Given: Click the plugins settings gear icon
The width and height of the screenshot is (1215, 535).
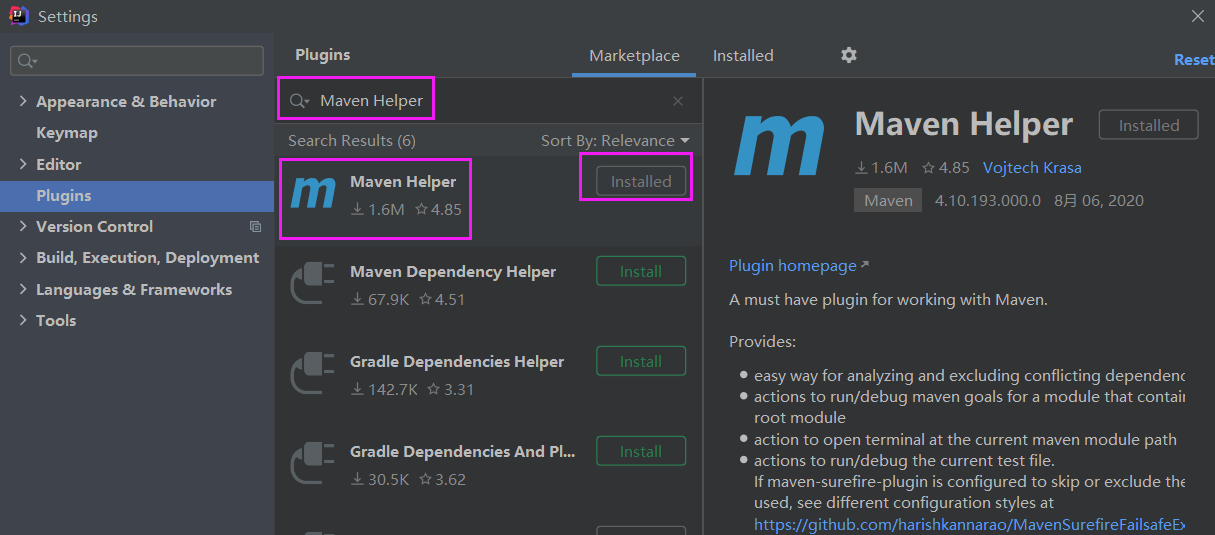Looking at the screenshot, I should pyautogui.click(x=849, y=56).
